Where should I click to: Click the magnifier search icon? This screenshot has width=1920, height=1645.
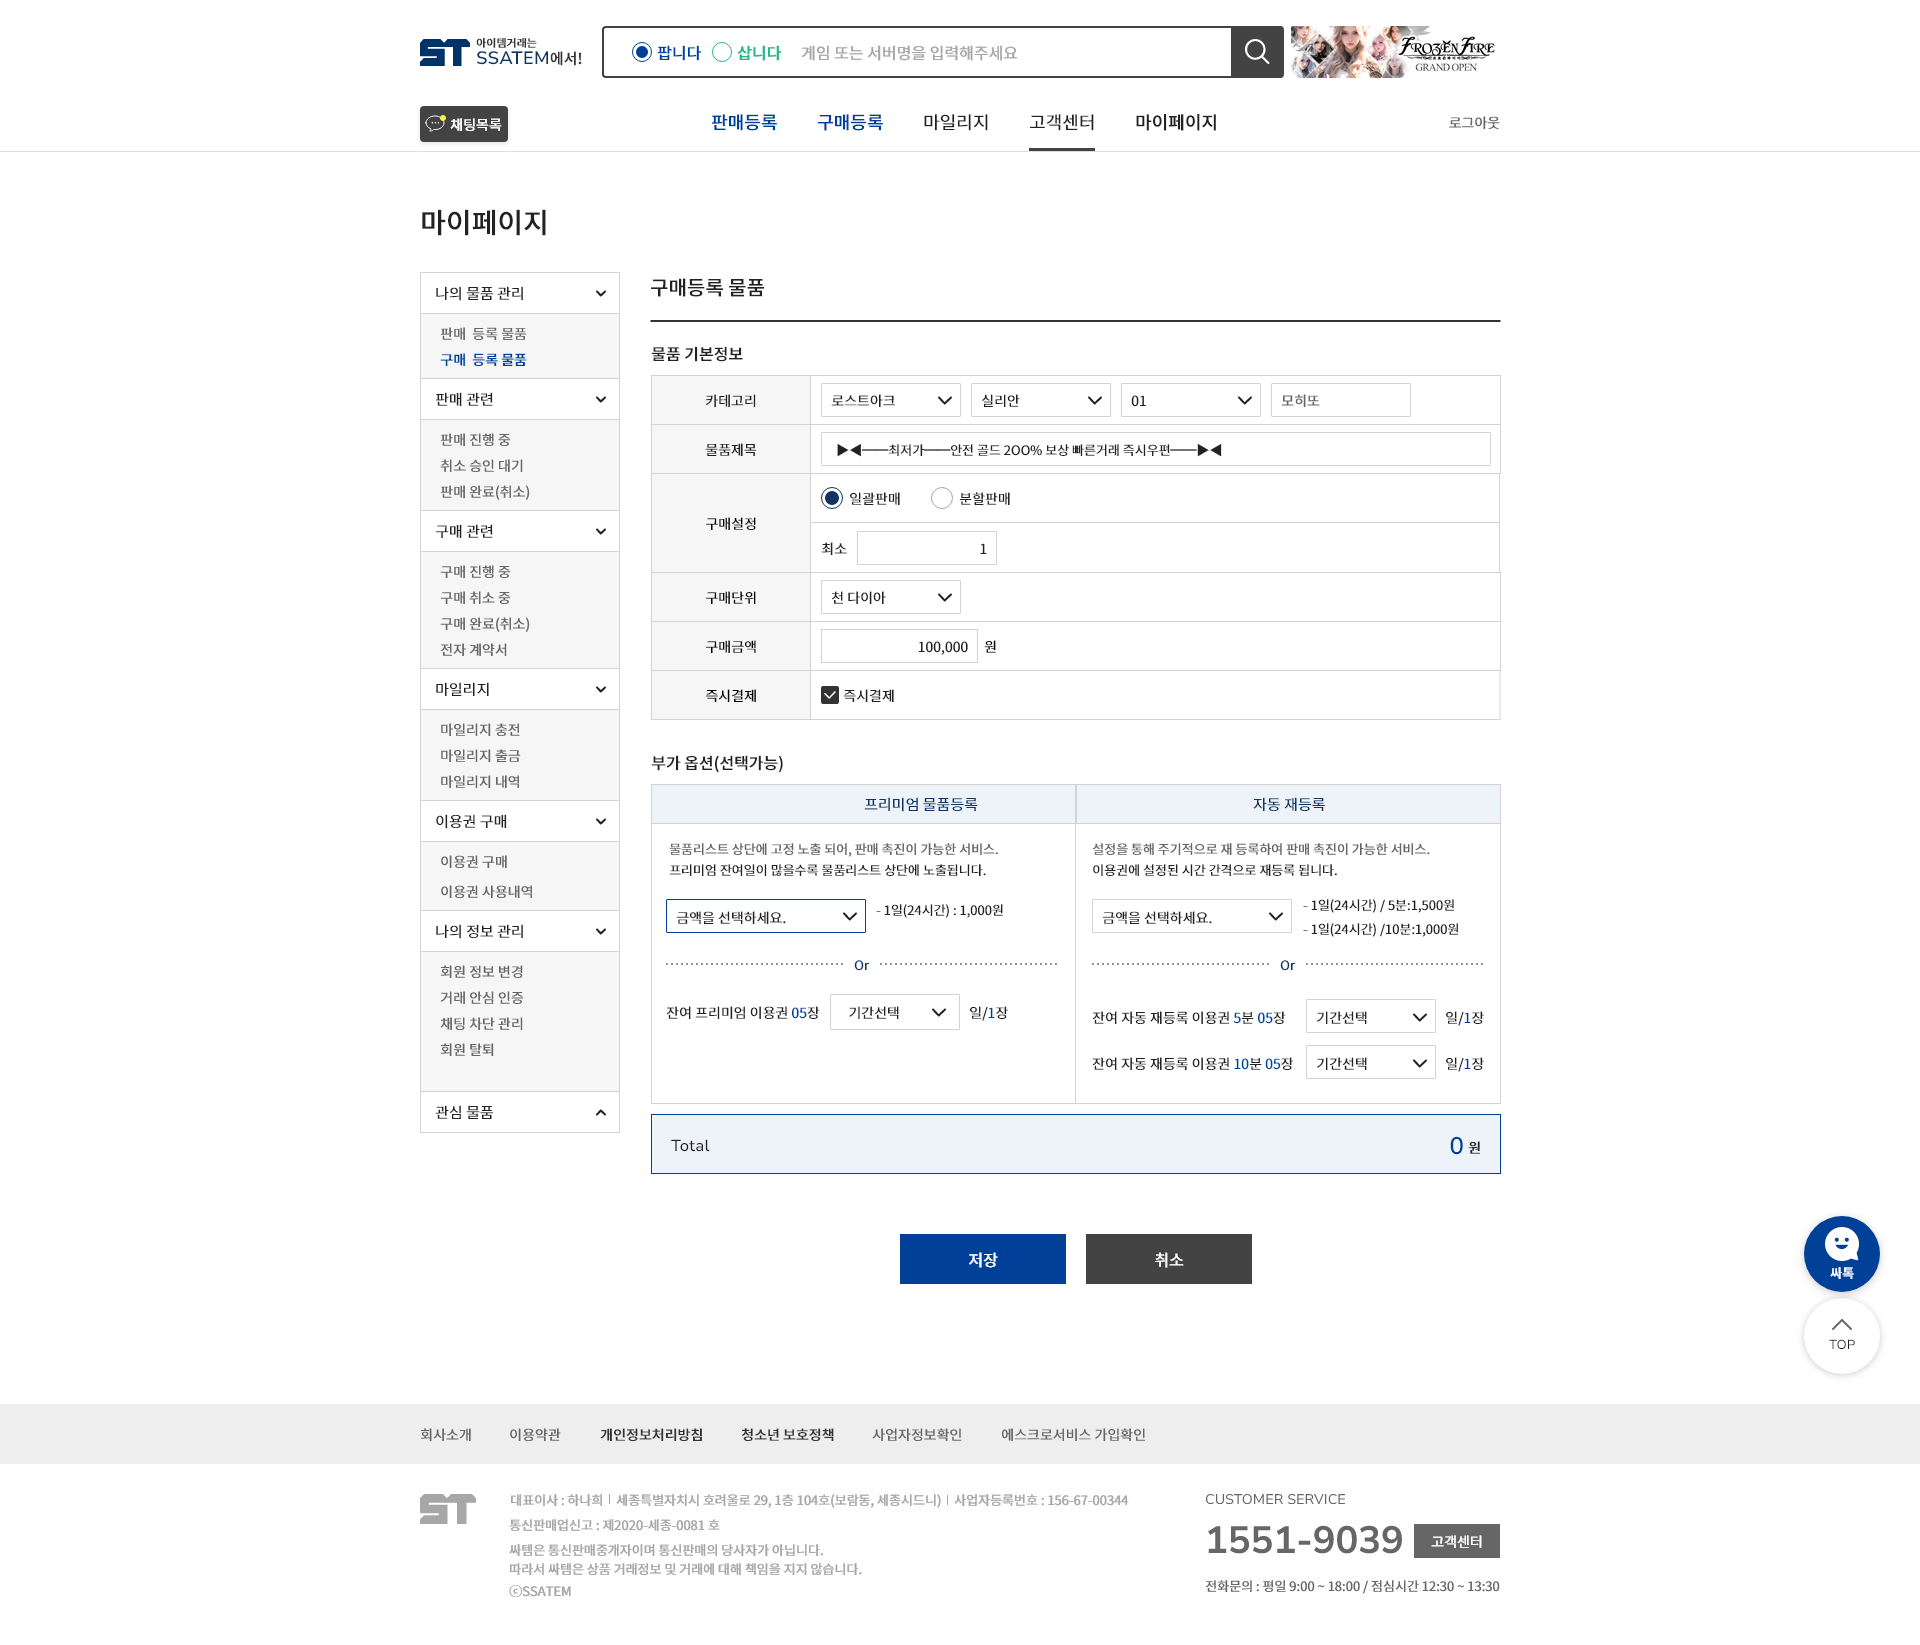(1257, 52)
